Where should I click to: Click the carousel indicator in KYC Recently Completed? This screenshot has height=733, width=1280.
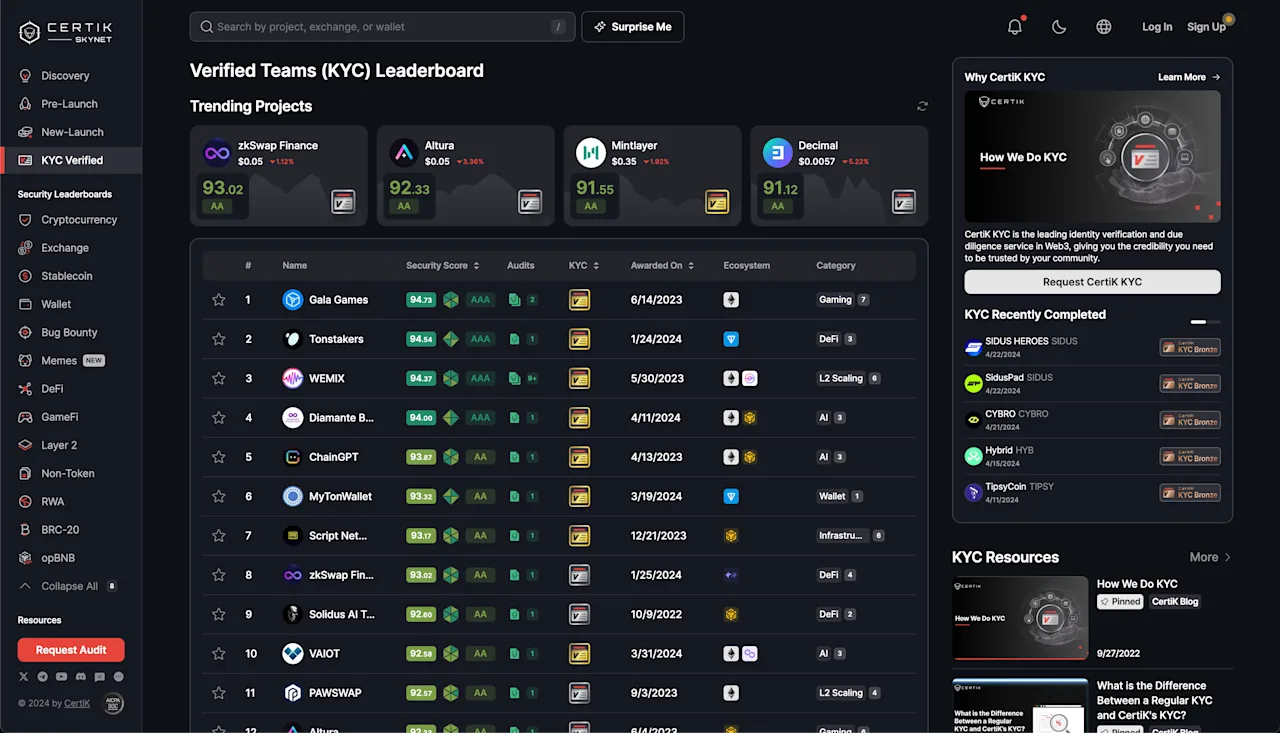click(x=1205, y=322)
